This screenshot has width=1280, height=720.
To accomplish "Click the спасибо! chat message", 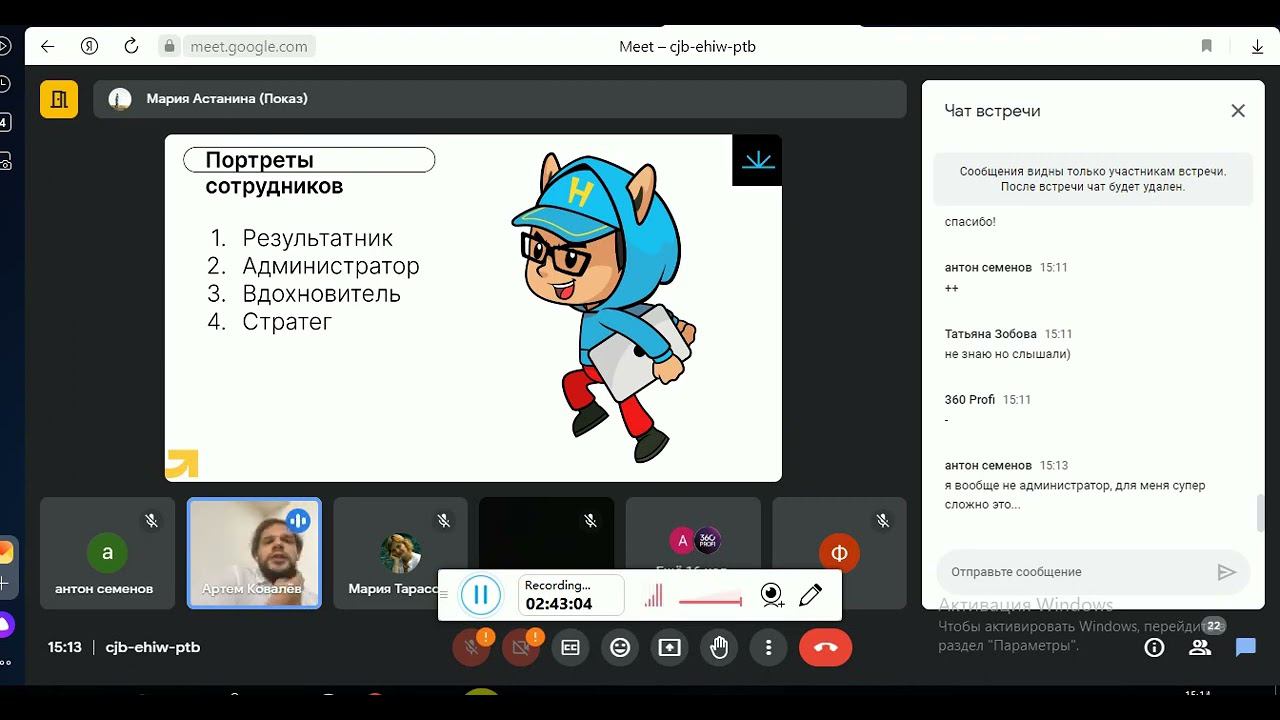I will tap(970, 222).
